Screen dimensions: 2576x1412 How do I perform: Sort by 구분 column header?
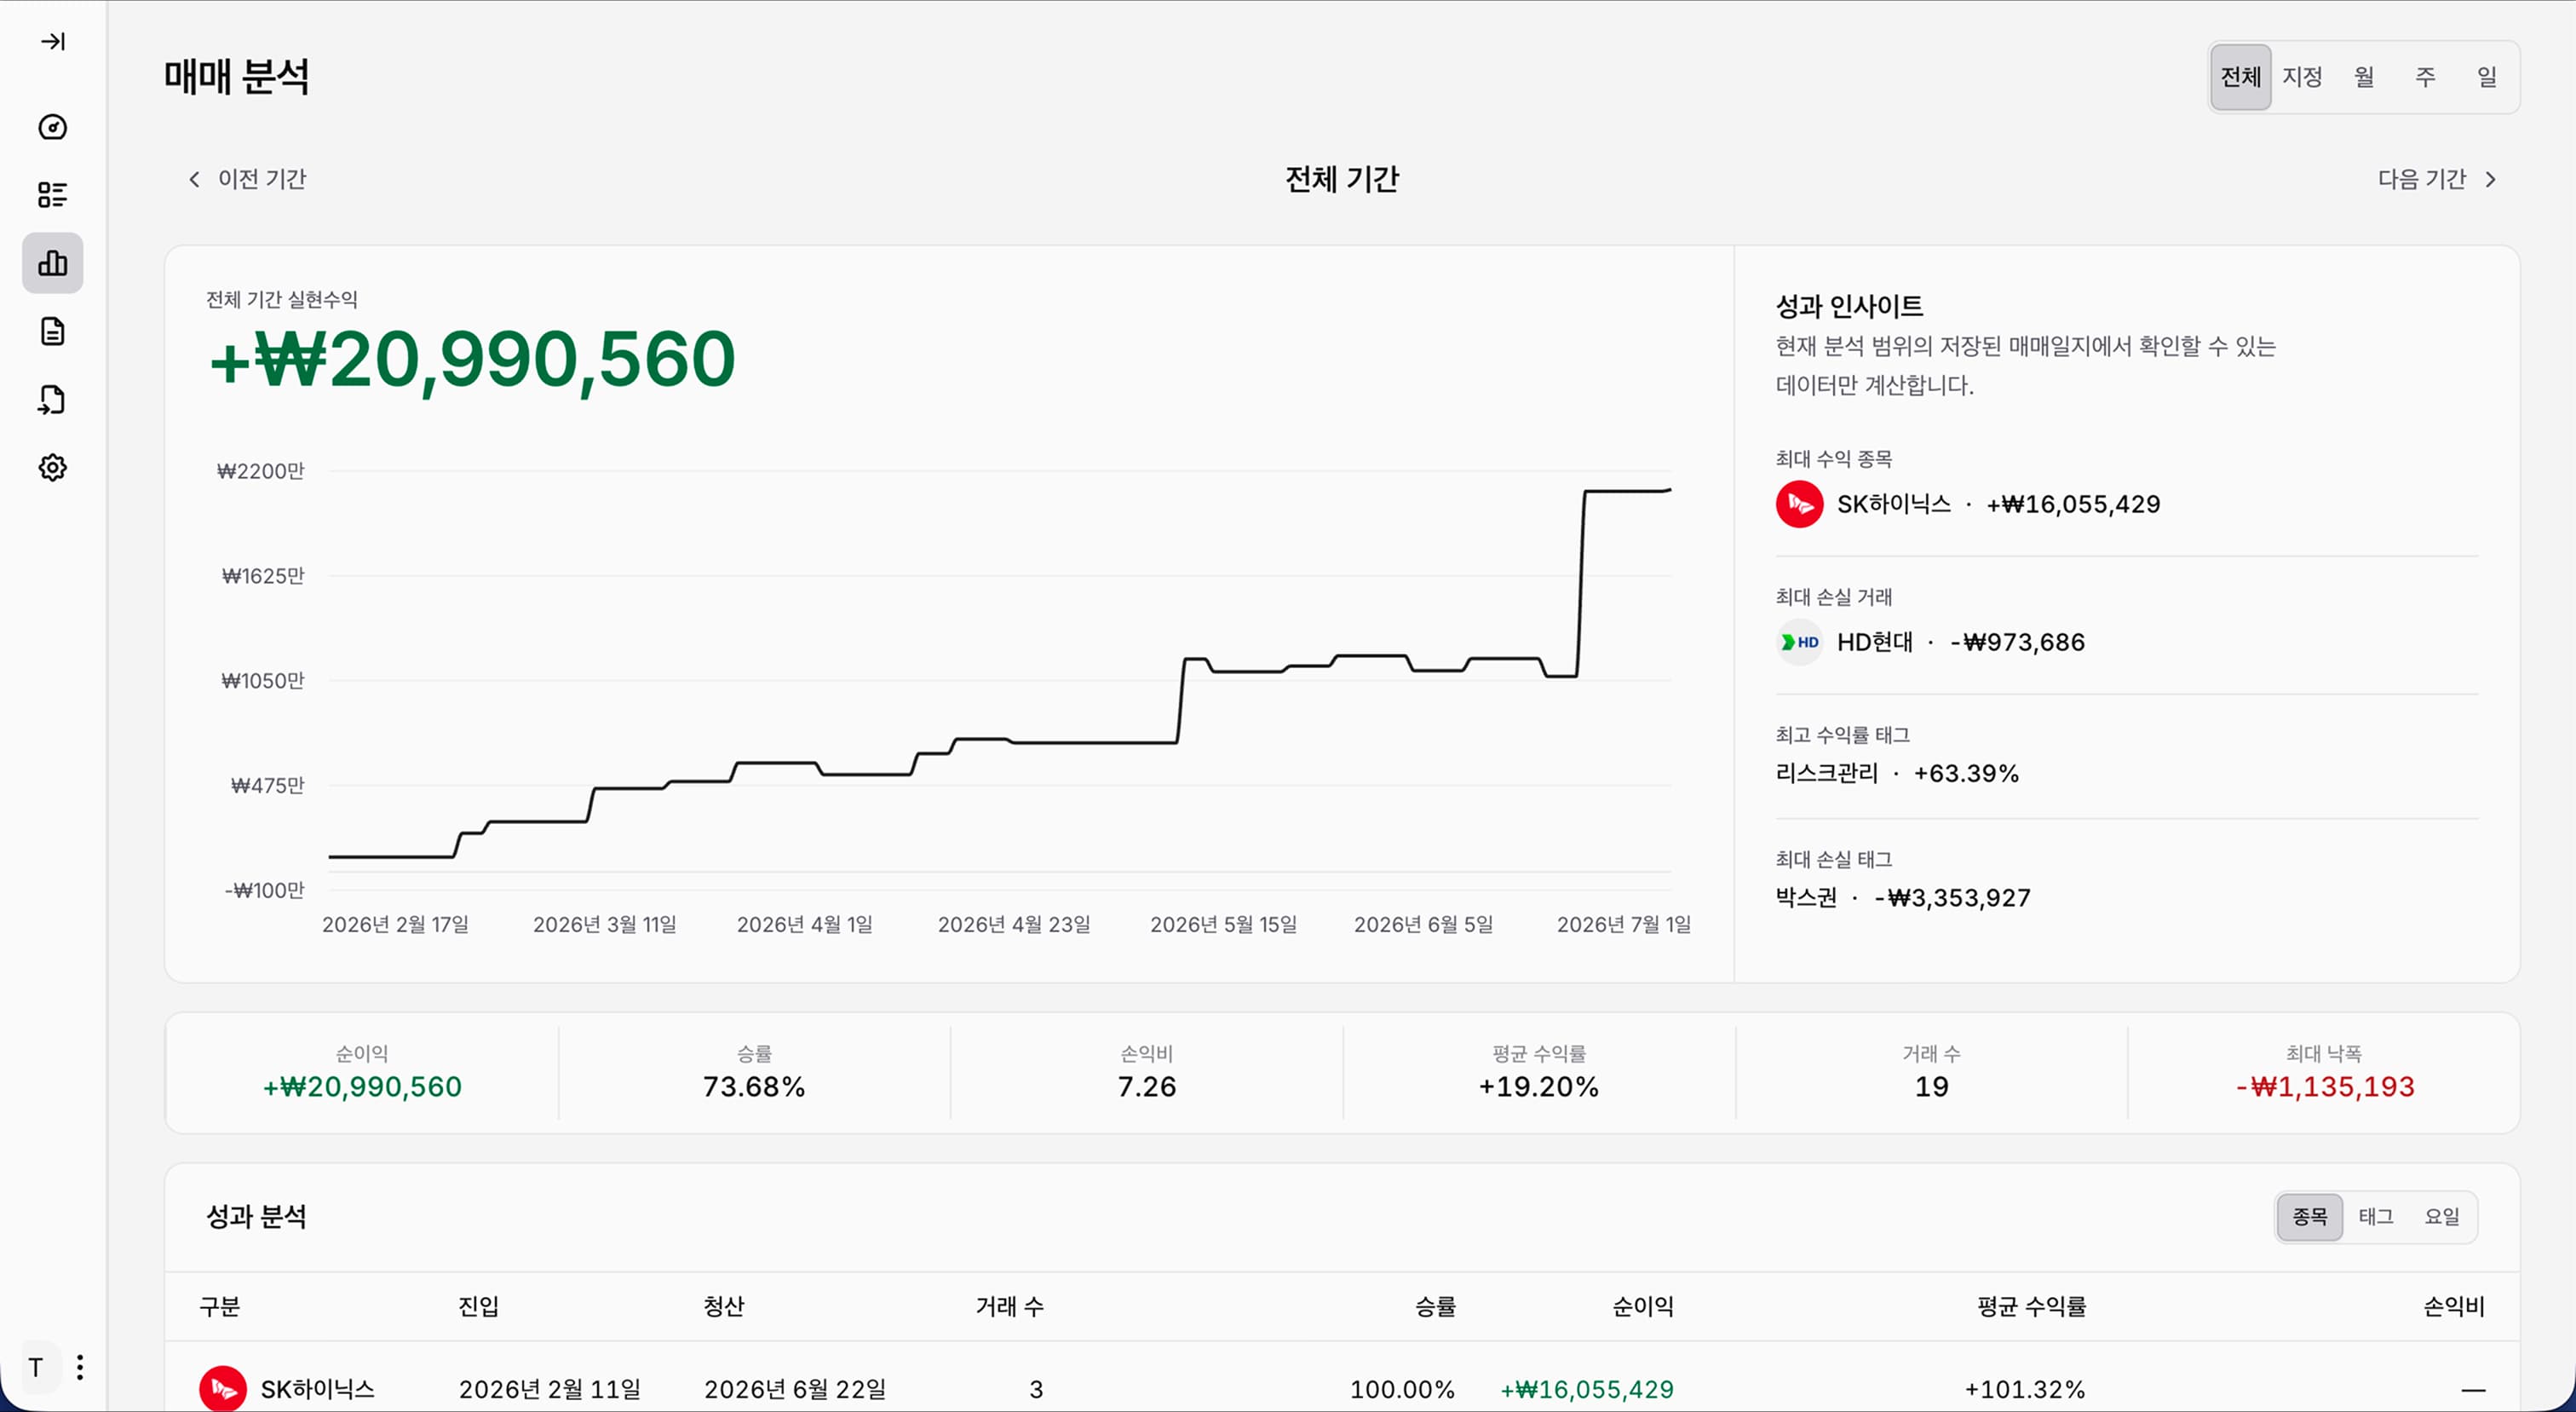click(220, 1307)
